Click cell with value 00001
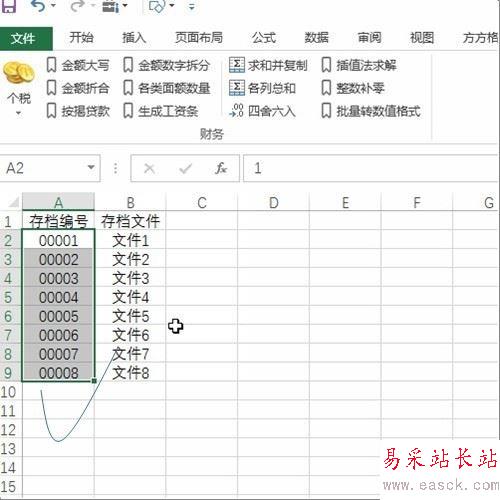 tap(58, 240)
